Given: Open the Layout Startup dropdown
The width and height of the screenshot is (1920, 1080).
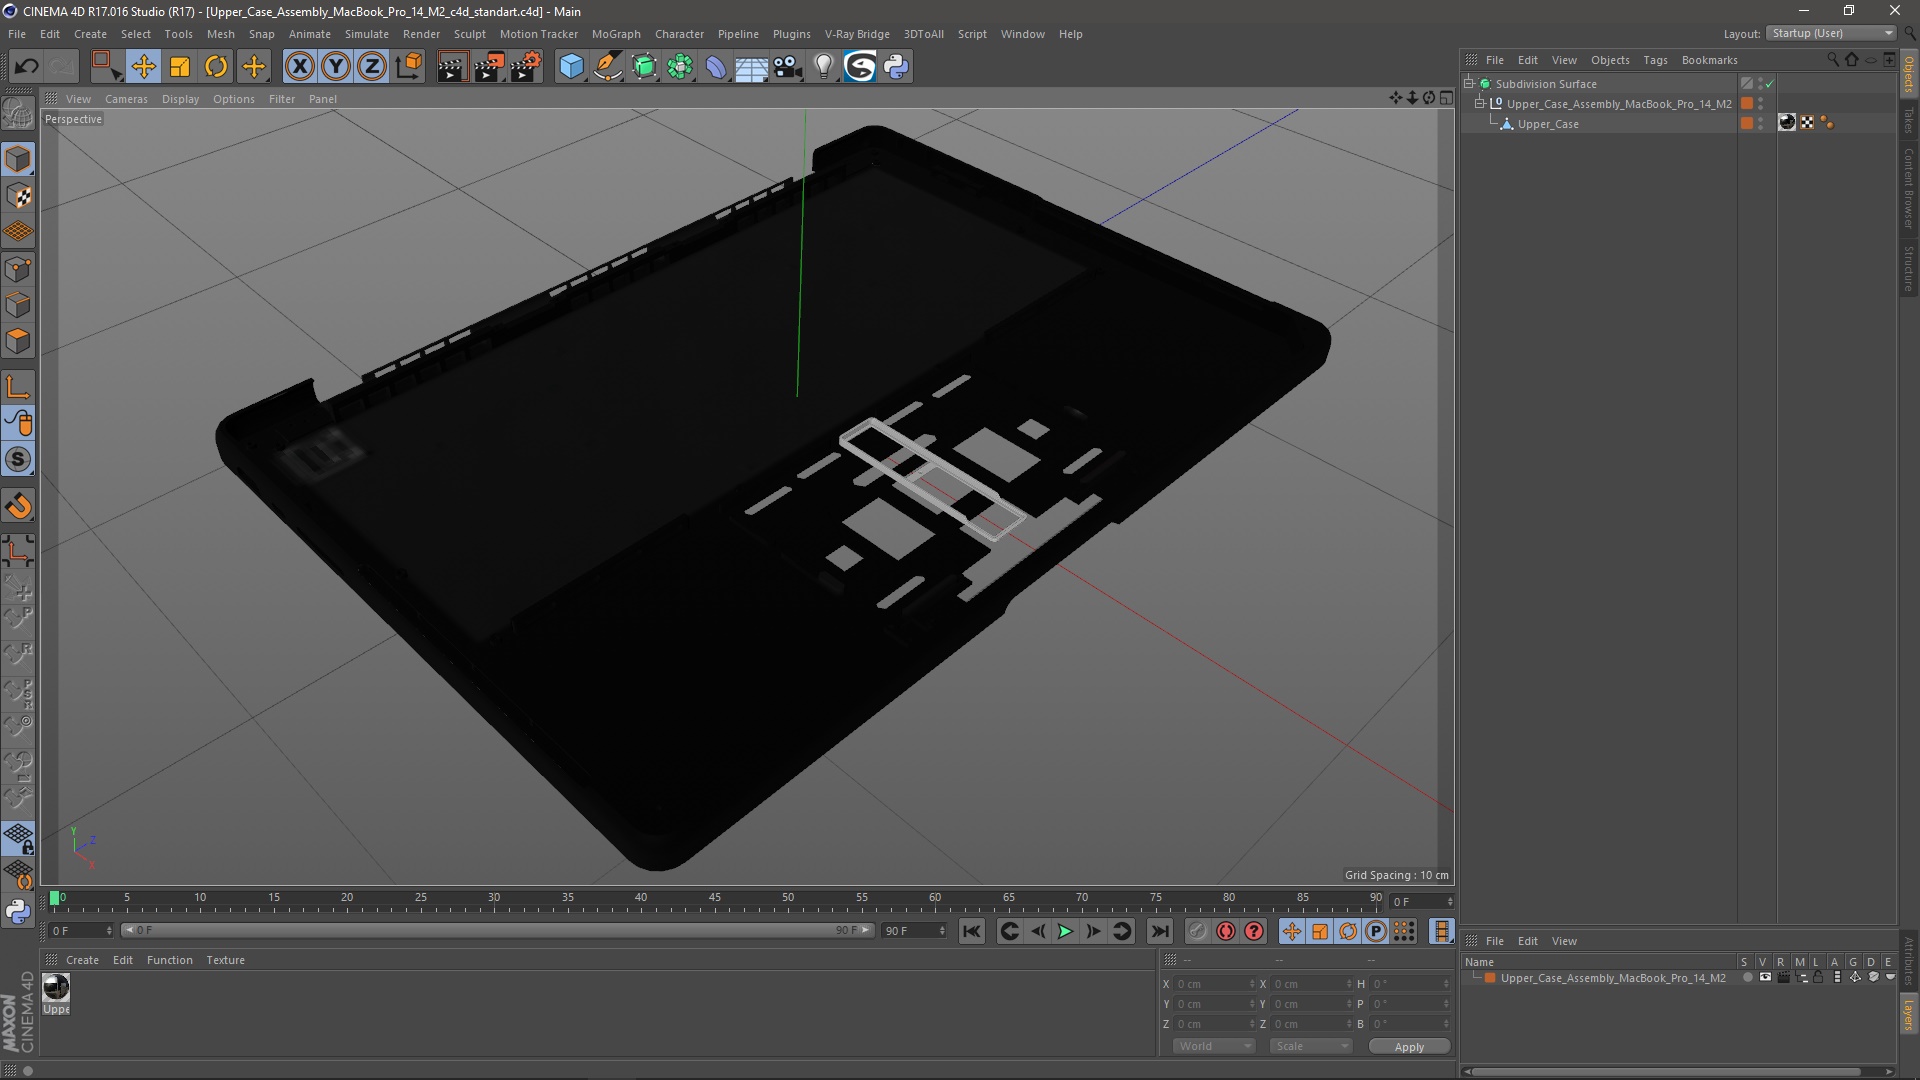Looking at the screenshot, I should click(1833, 33).
